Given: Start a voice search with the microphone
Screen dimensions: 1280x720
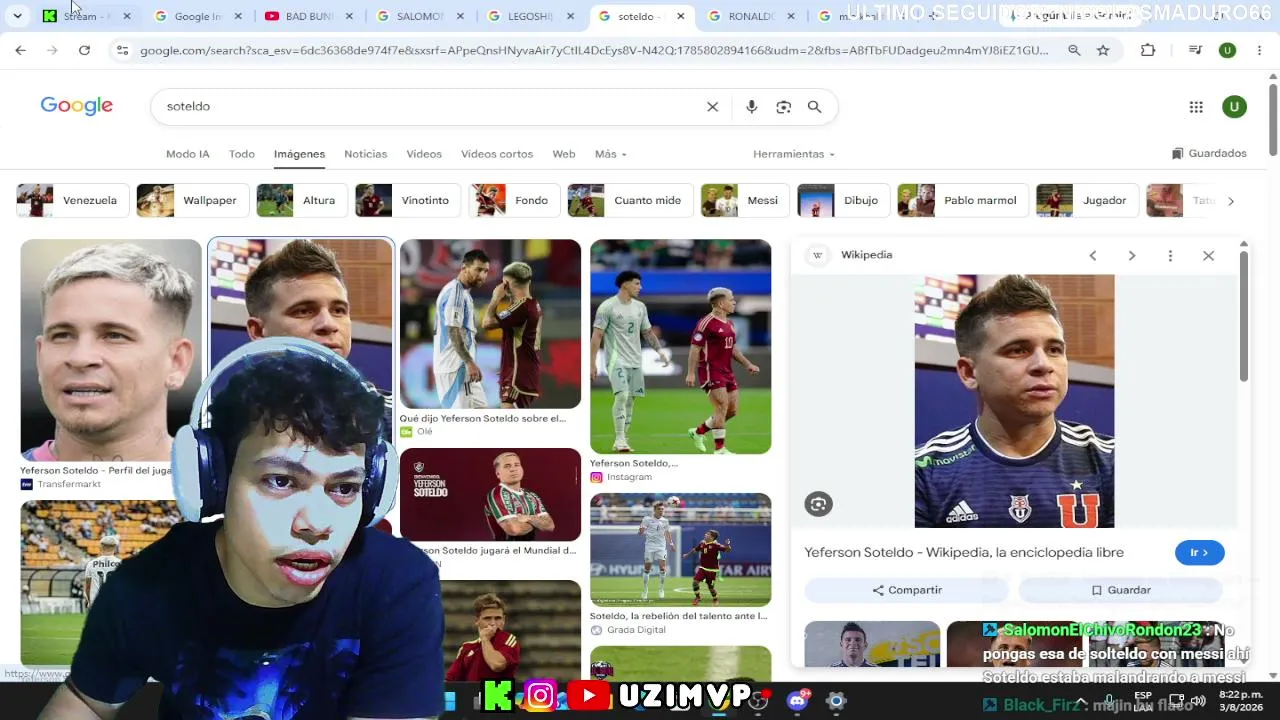Looking at the screenshot, I should (x=751, y=107).
